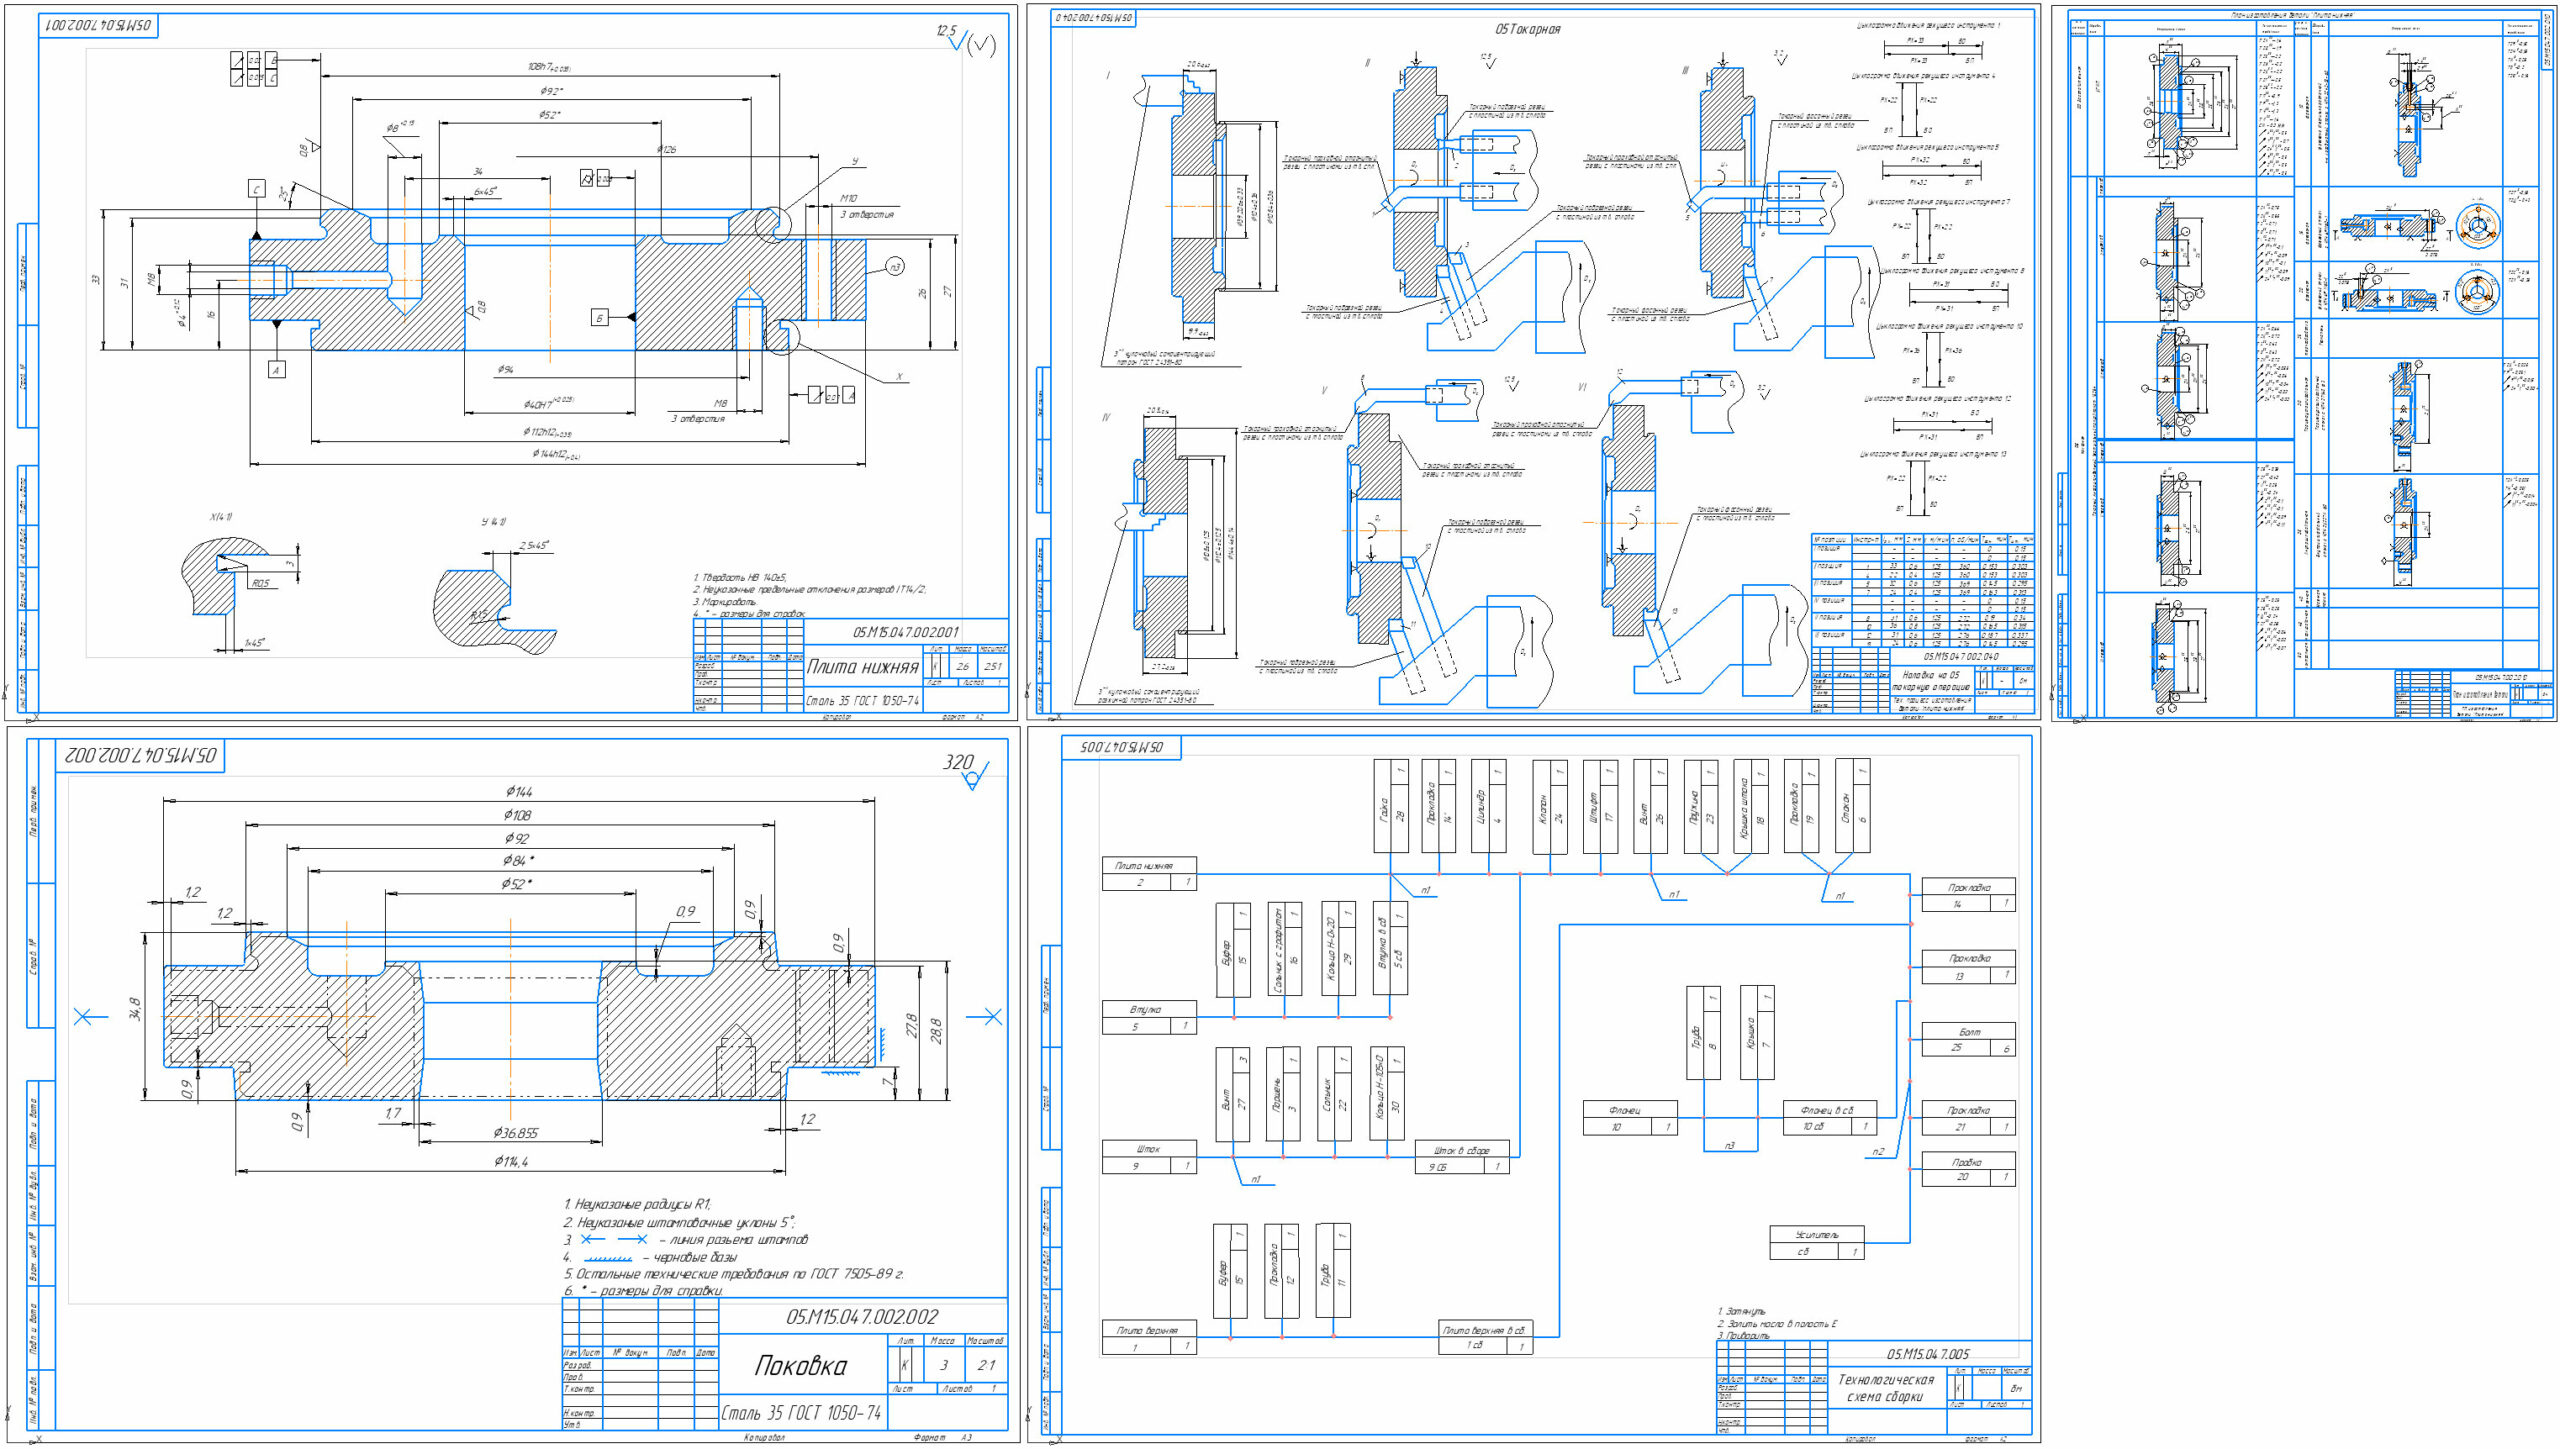Click the 'Поршень 3' vertical box

coord(1283,1094)
